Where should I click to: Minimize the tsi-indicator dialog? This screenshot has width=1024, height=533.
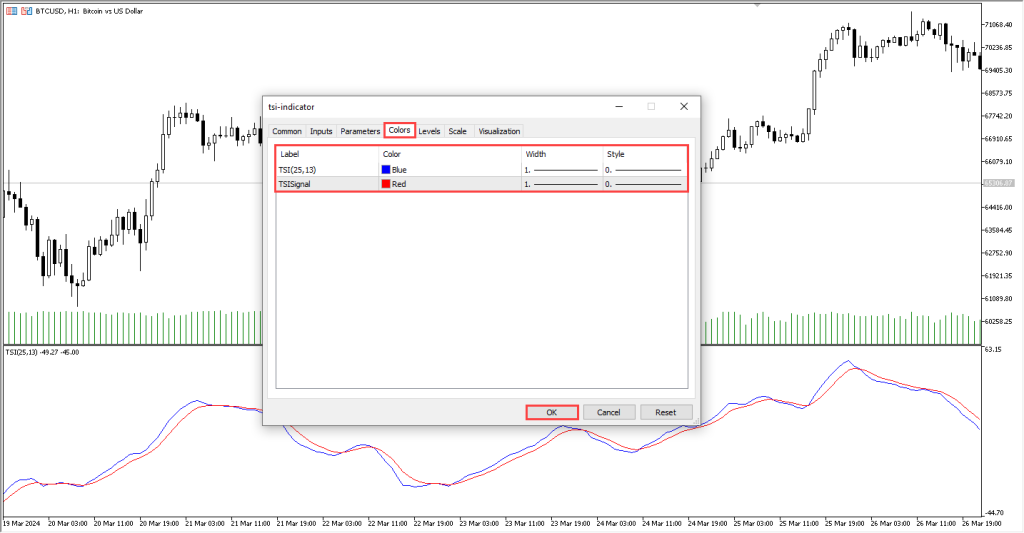(x=619, y=106)
